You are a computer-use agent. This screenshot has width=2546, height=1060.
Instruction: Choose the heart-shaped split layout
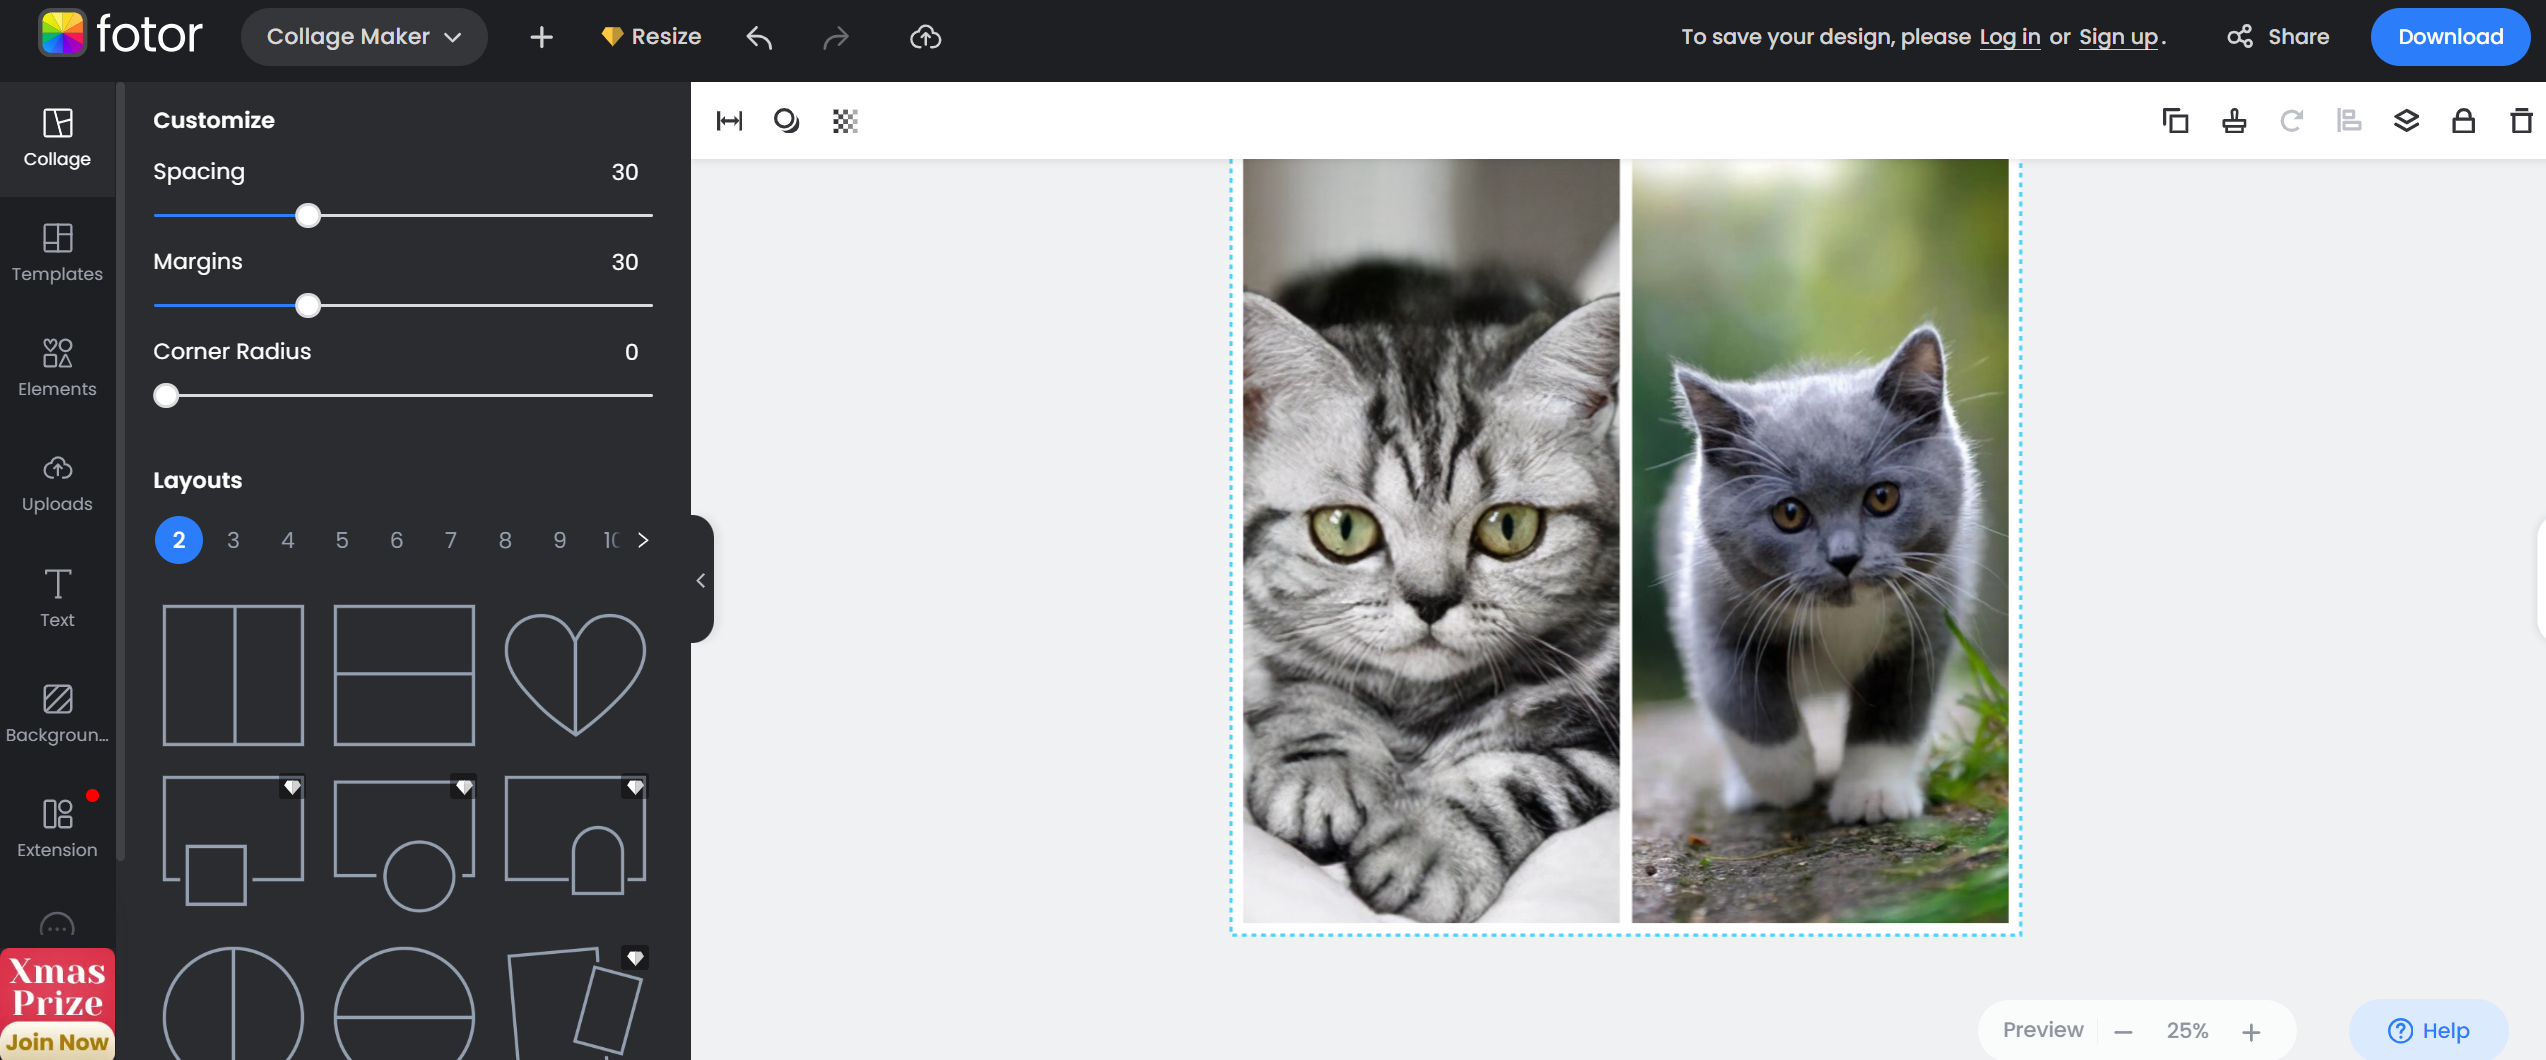click(x=575, y=675)
